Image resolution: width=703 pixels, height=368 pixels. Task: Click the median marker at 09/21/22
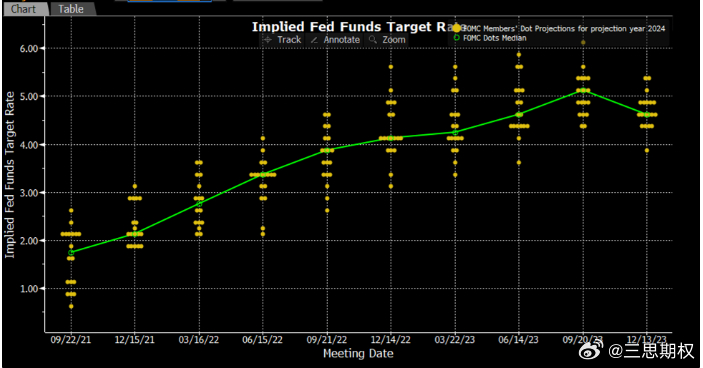click(x=327, y=151)
